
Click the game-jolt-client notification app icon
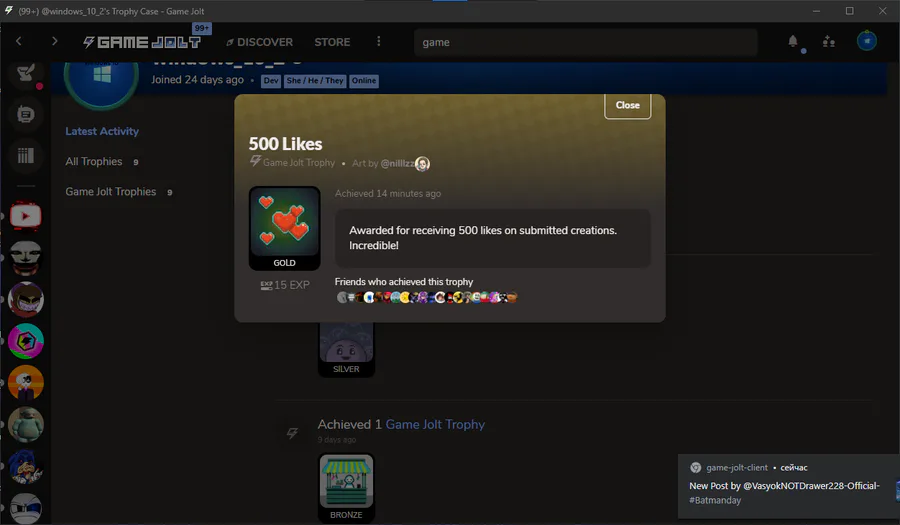[x=696, y=468]
